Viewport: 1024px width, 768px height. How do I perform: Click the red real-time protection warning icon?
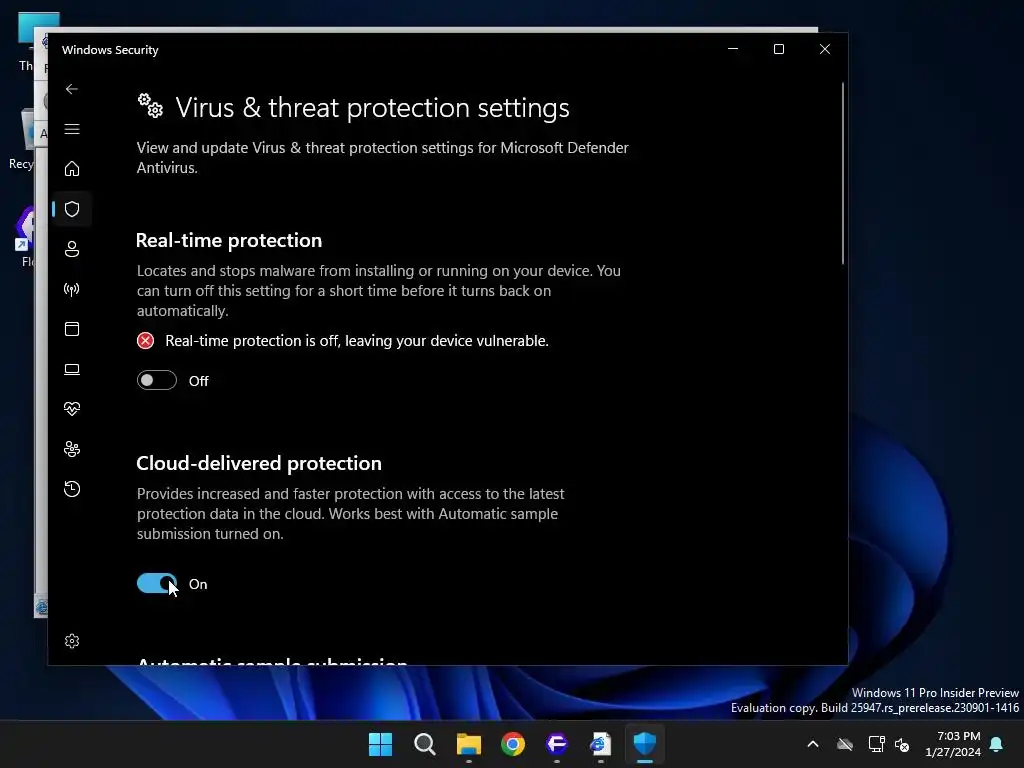[146, 340]
